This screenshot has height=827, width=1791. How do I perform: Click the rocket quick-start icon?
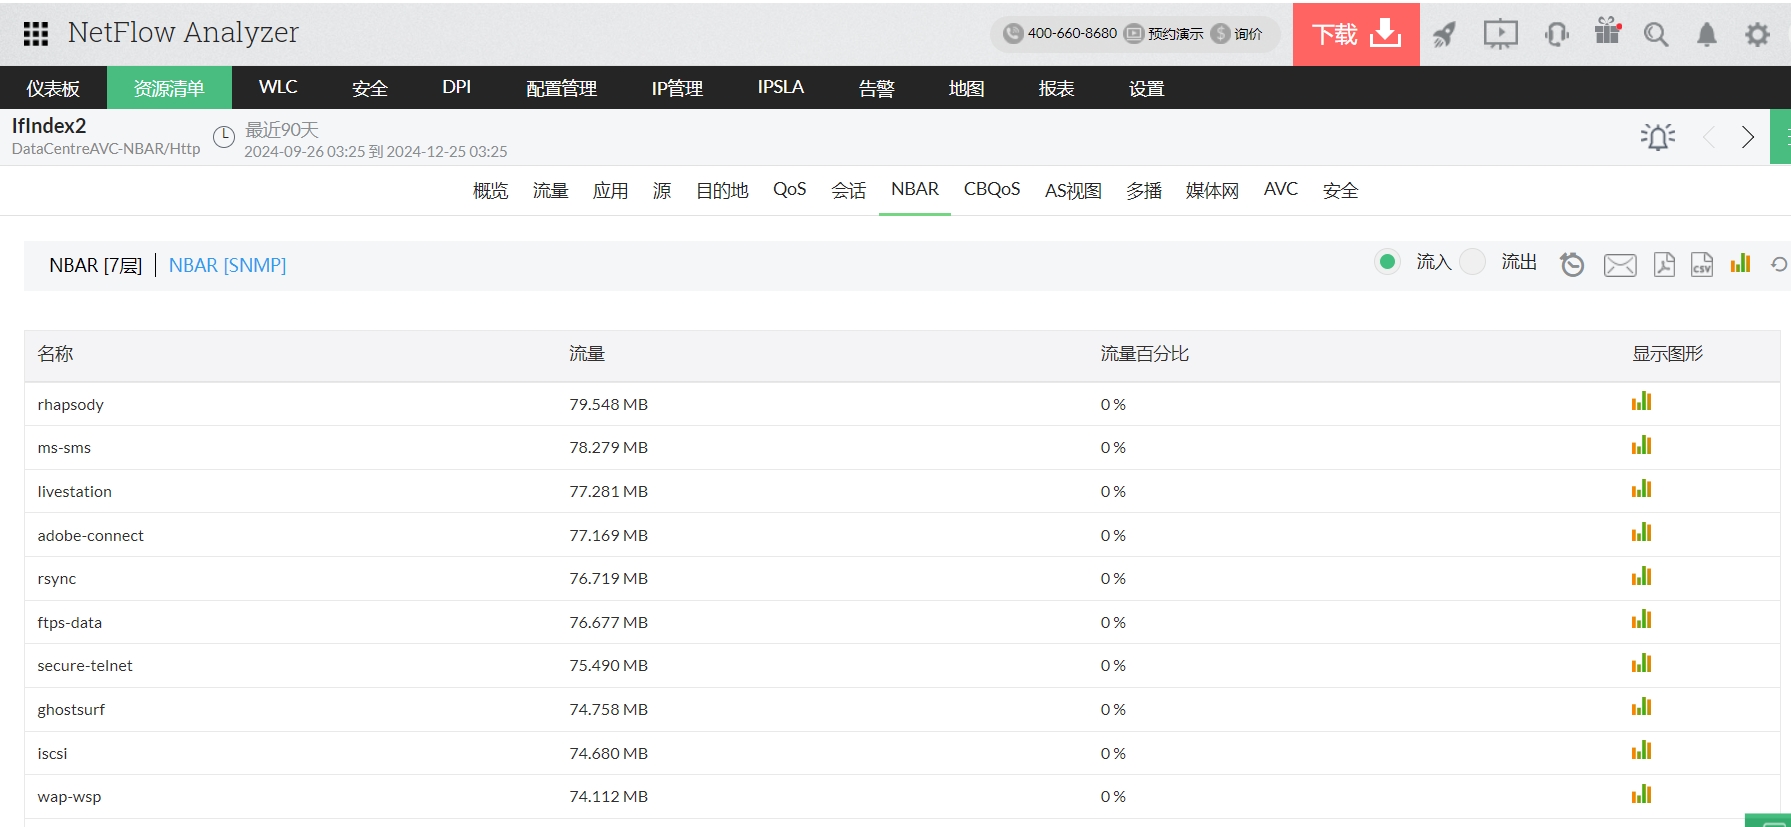click(1444, 35)
